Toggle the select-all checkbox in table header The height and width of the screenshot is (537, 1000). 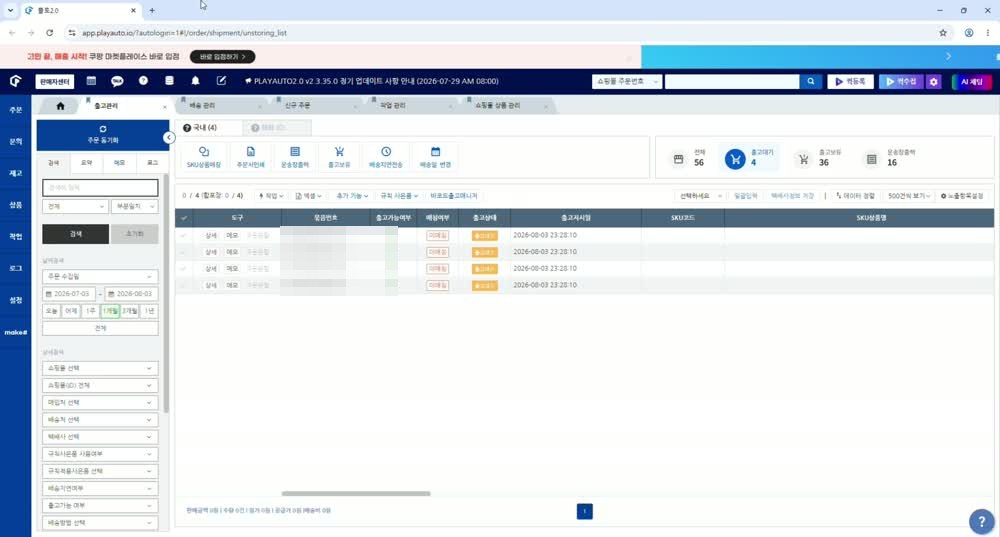(184, 218)
